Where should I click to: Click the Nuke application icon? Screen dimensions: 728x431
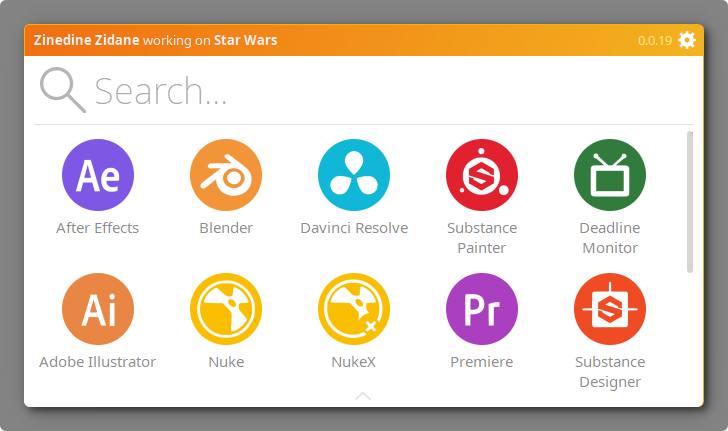pos(226,309)
